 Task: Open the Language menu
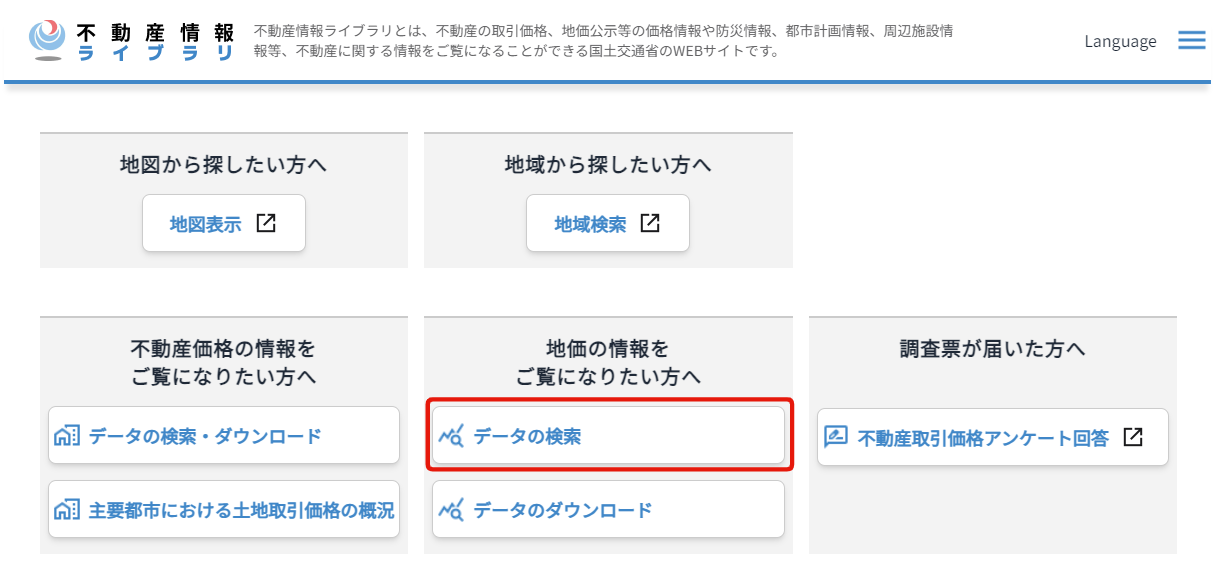tap(1120, 41)
